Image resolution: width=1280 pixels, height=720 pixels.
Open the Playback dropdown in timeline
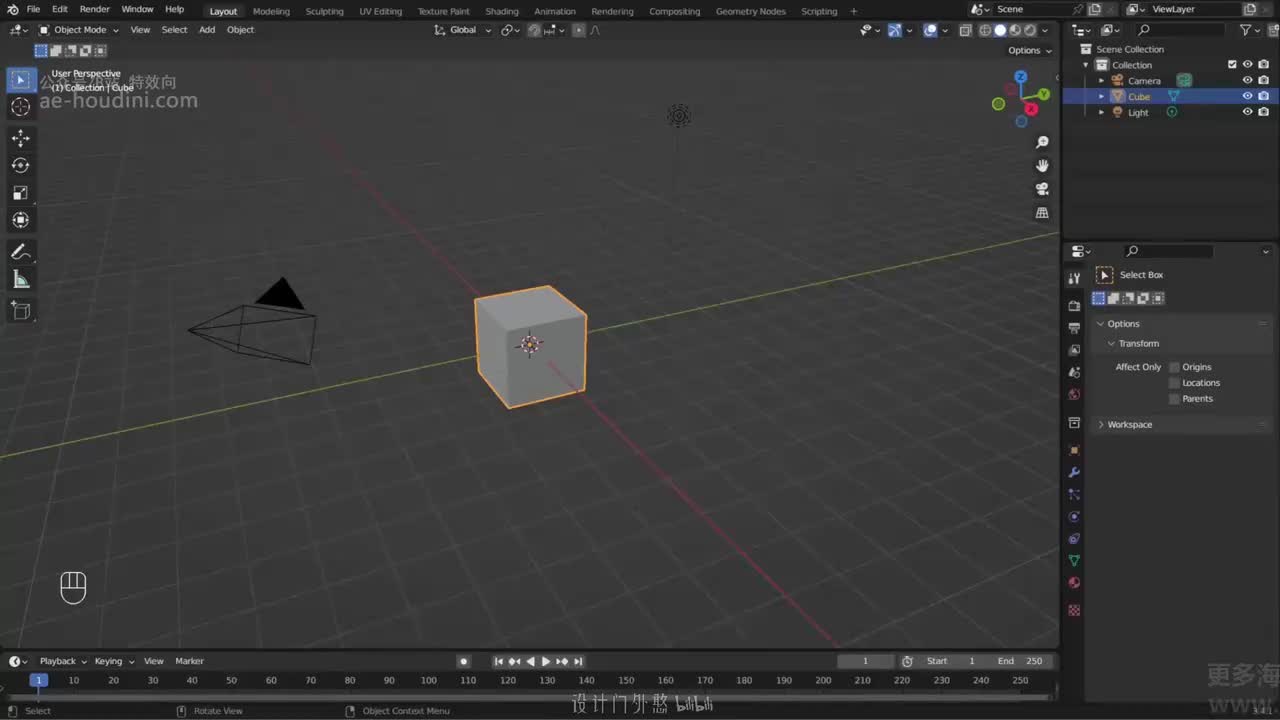pyautogui.click(x=62, y=661)
